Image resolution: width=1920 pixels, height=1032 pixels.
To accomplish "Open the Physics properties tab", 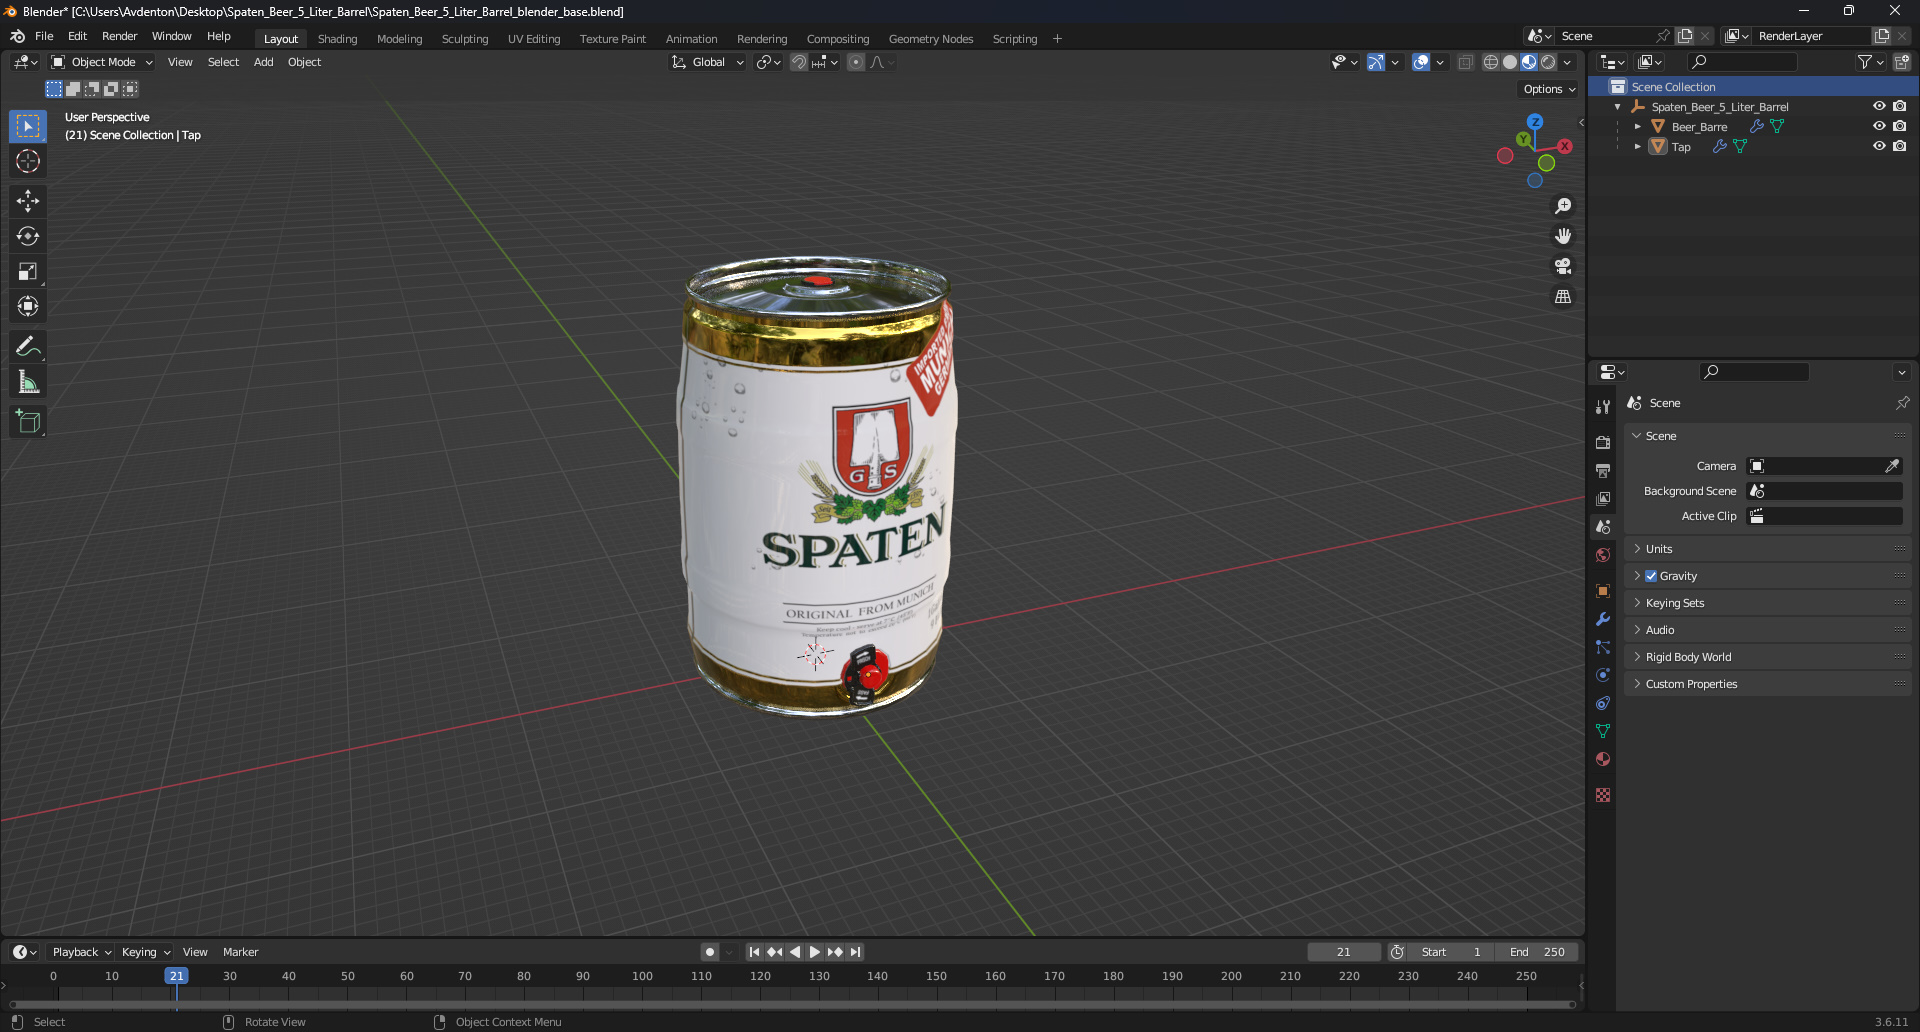I will click(x=1603, y=675).
